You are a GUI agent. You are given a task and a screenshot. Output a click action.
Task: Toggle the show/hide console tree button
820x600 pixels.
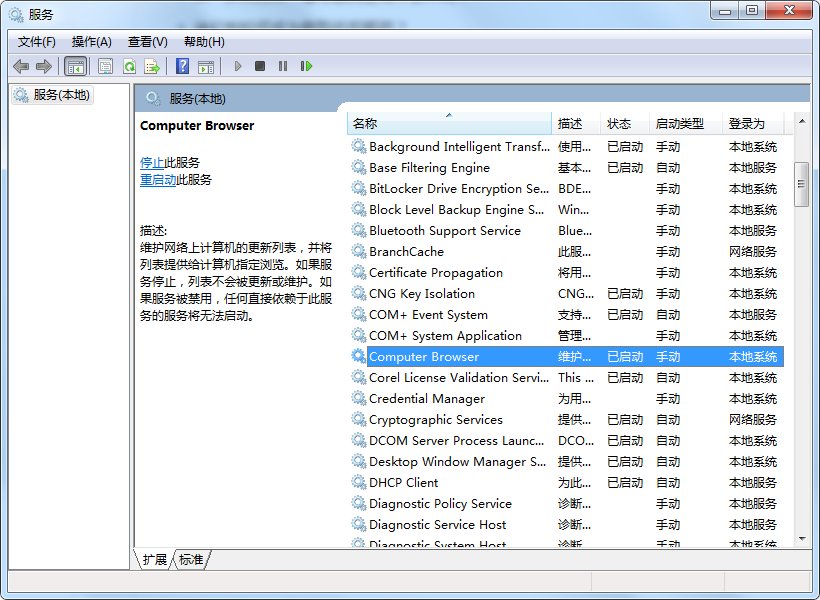tap(75, 66)
